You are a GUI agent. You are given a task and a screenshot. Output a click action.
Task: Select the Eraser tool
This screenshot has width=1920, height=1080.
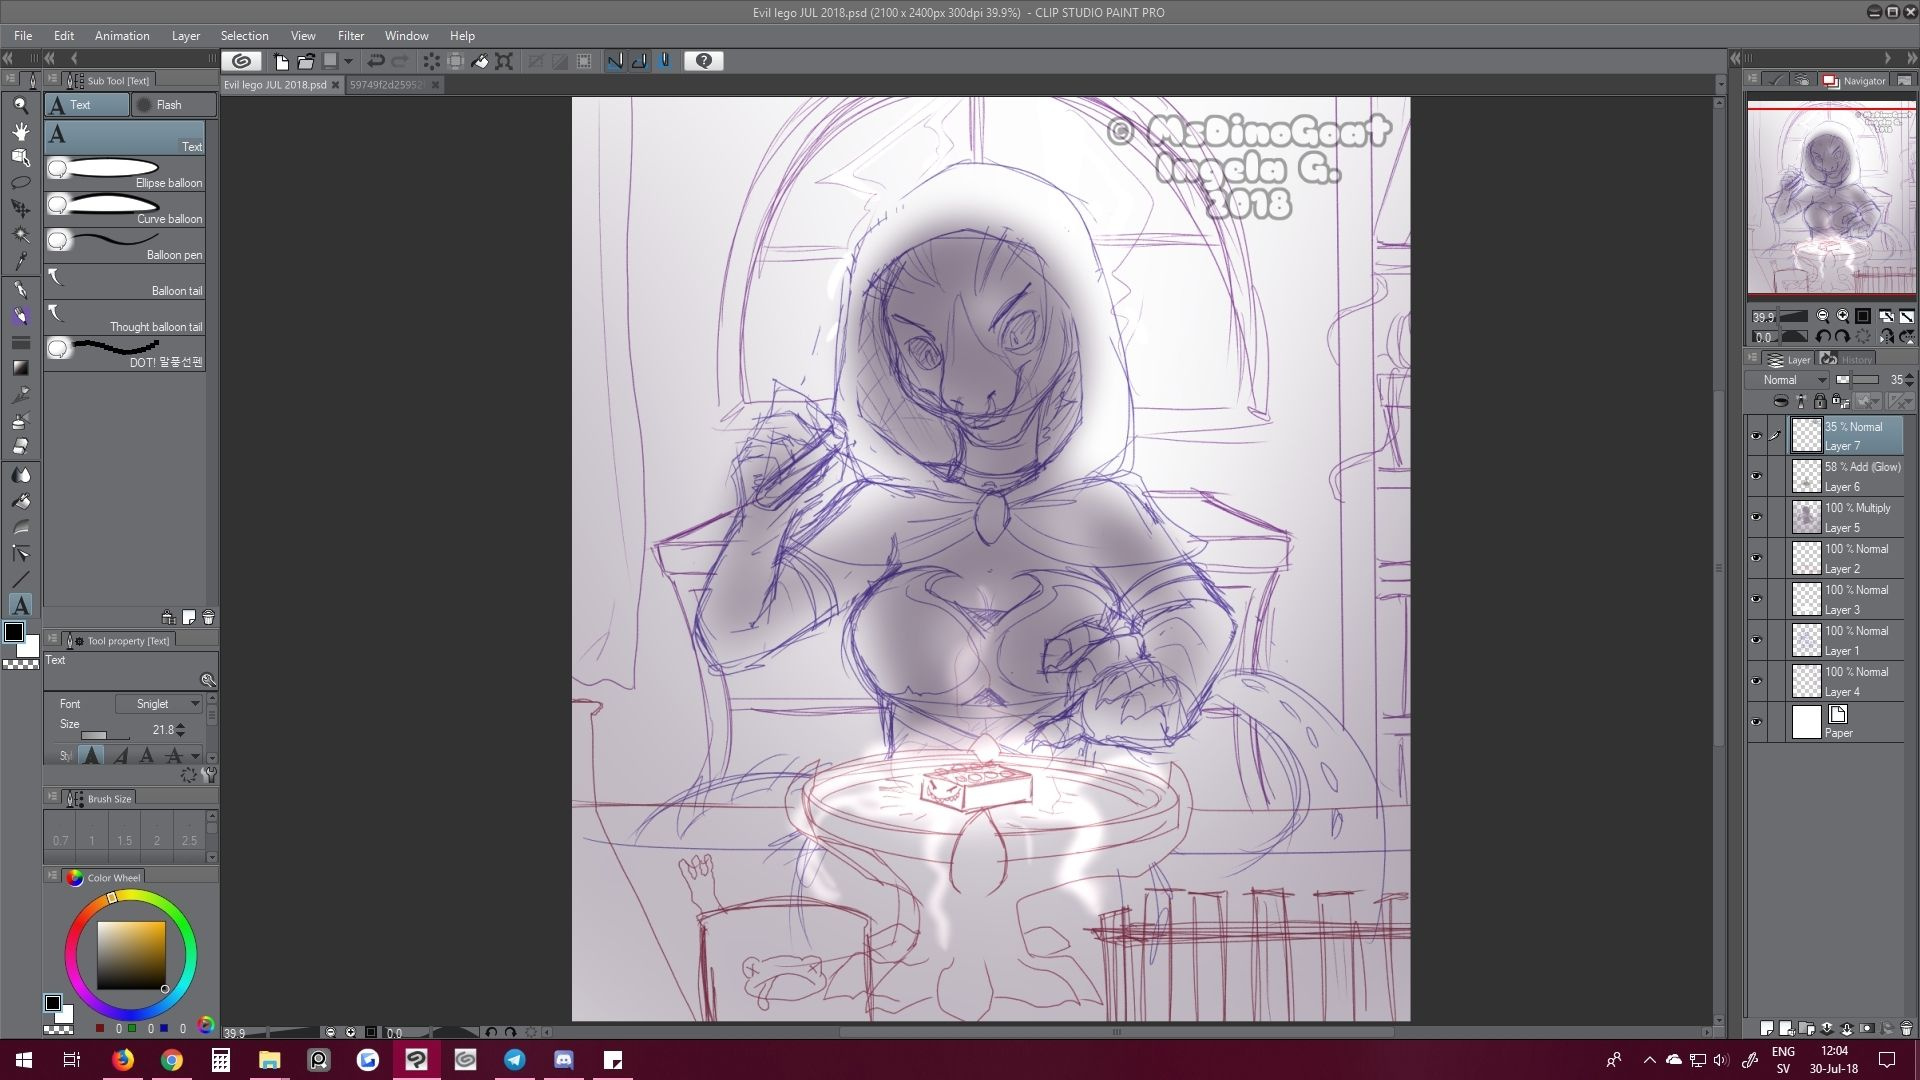pos(20,446)
